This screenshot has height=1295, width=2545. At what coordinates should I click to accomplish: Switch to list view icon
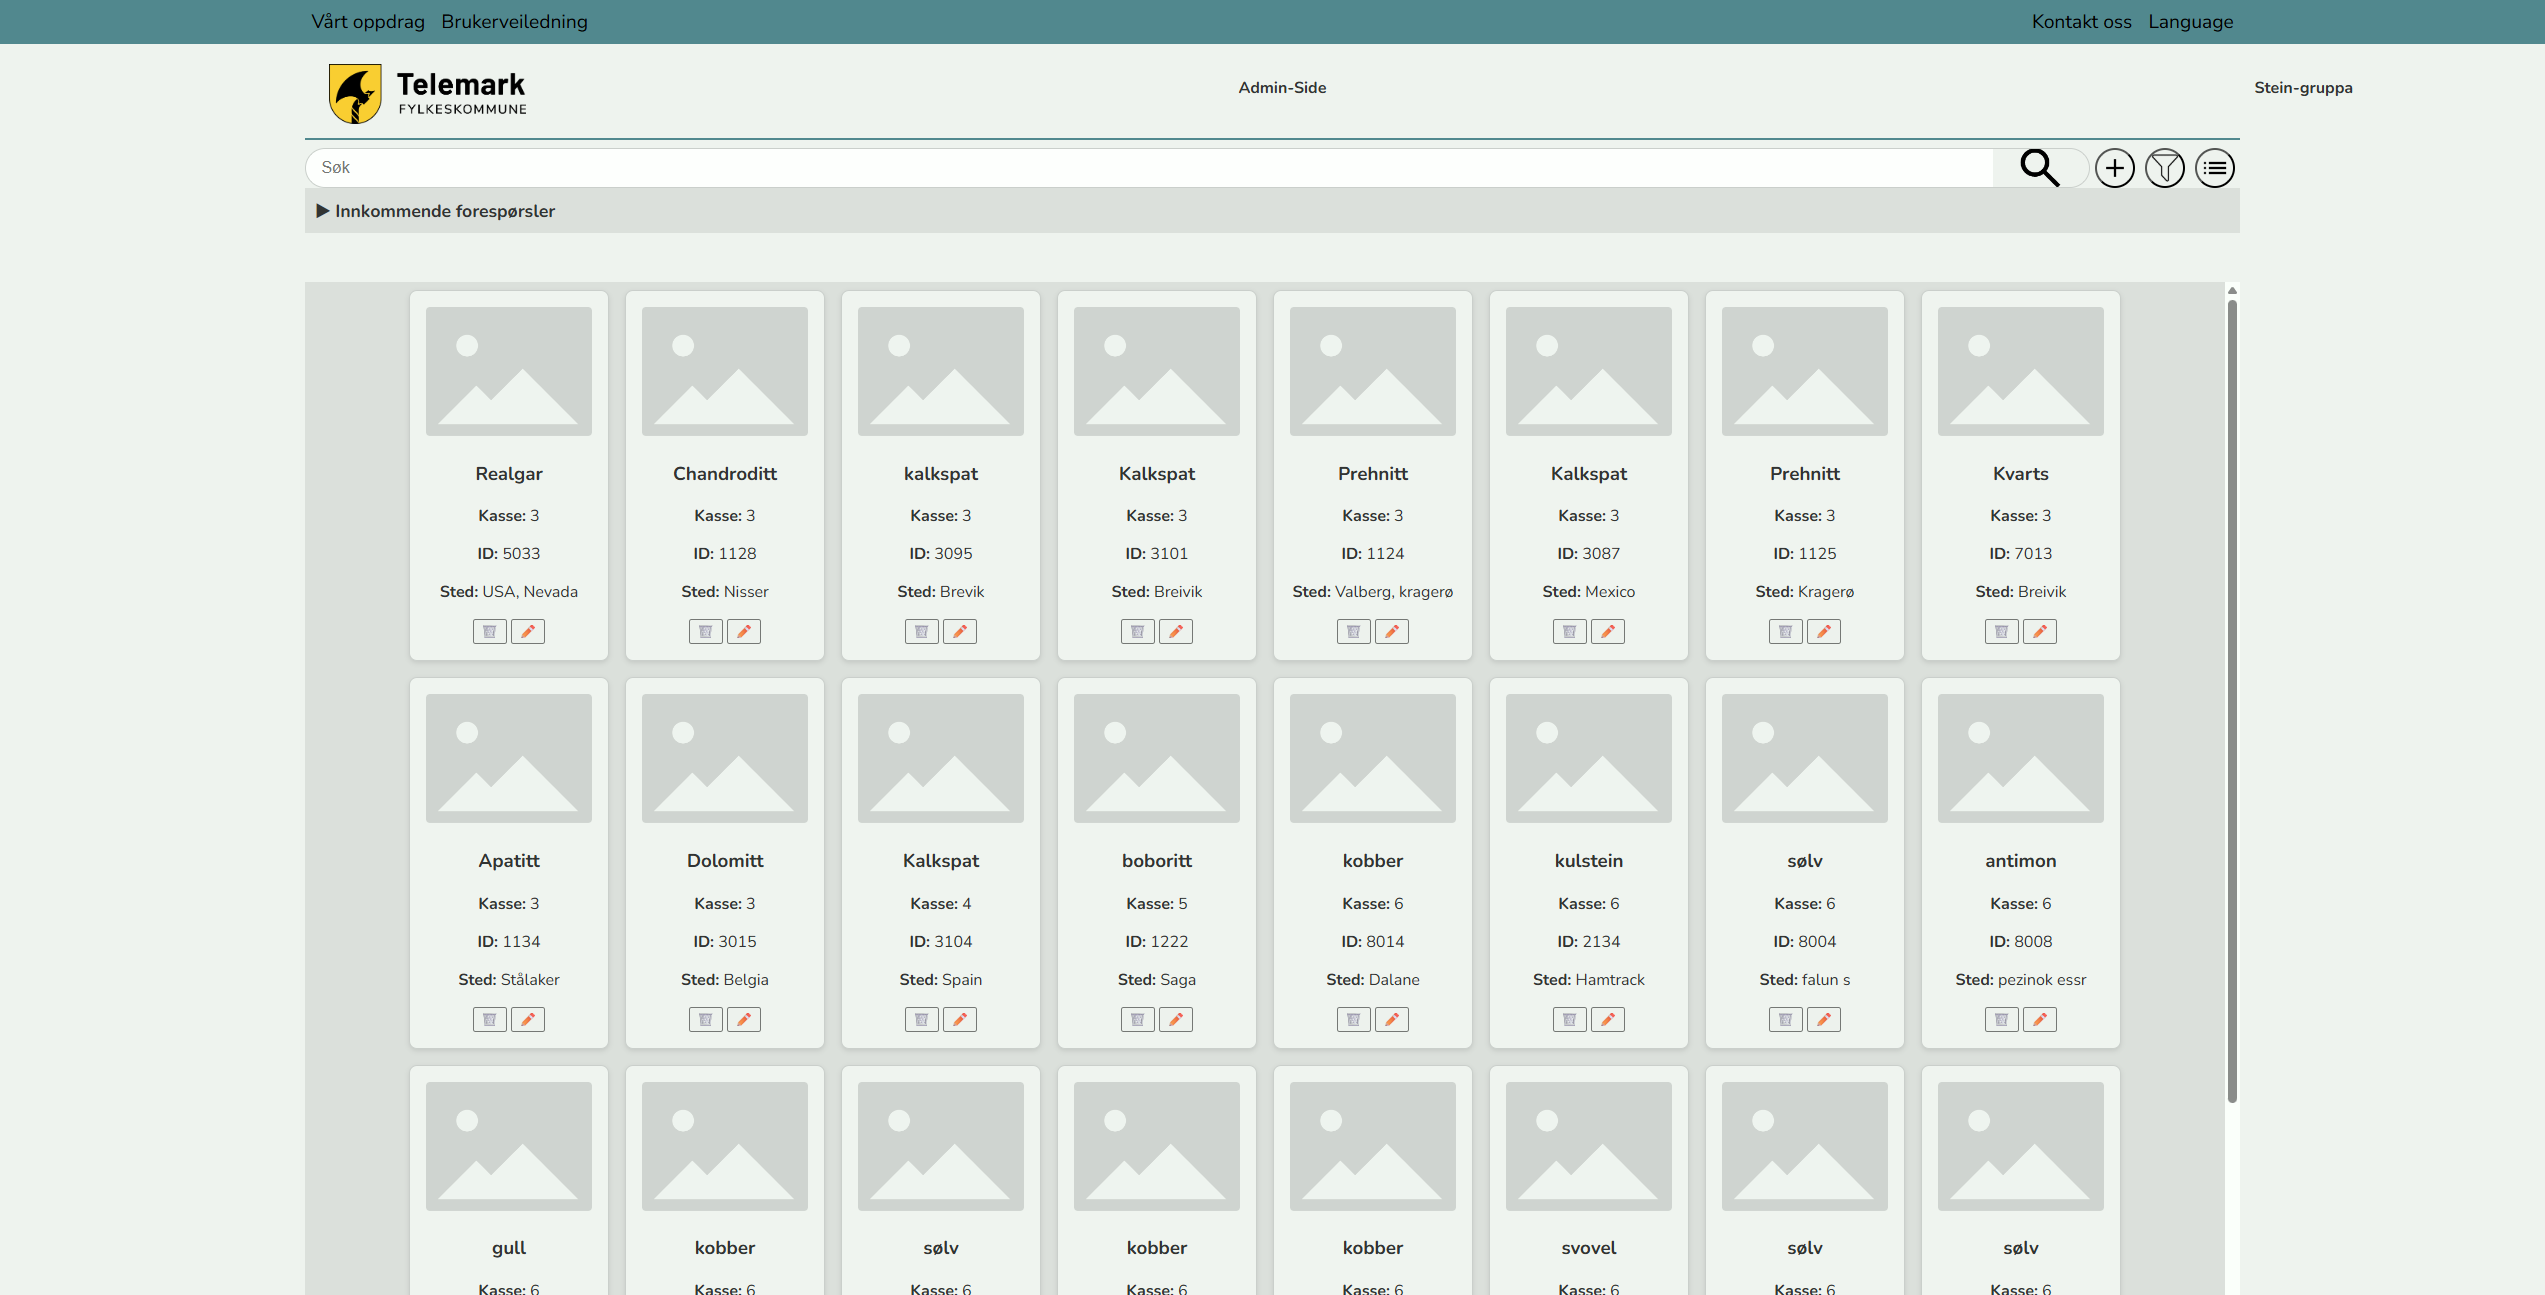pos(2214,168)
